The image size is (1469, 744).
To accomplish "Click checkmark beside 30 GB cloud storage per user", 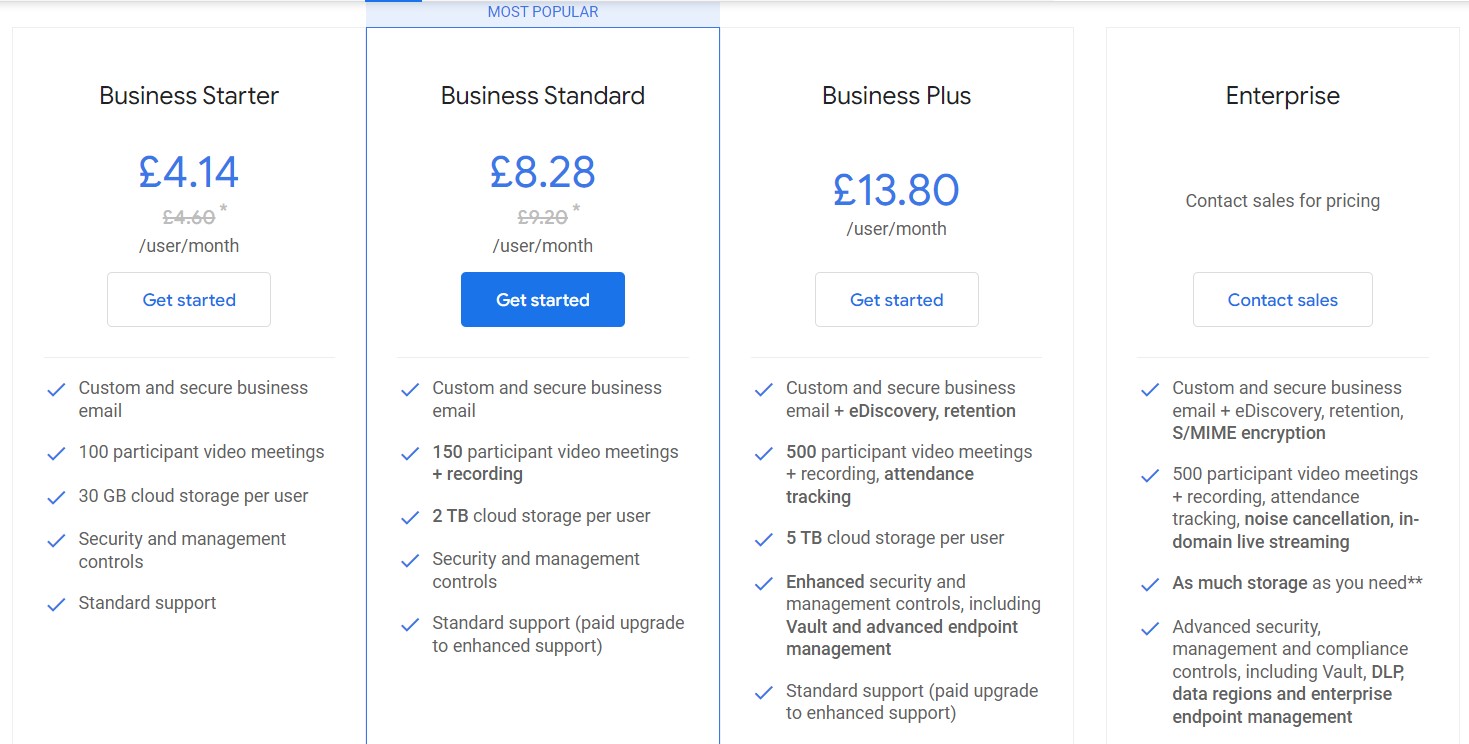I will (x=56, y=497).
